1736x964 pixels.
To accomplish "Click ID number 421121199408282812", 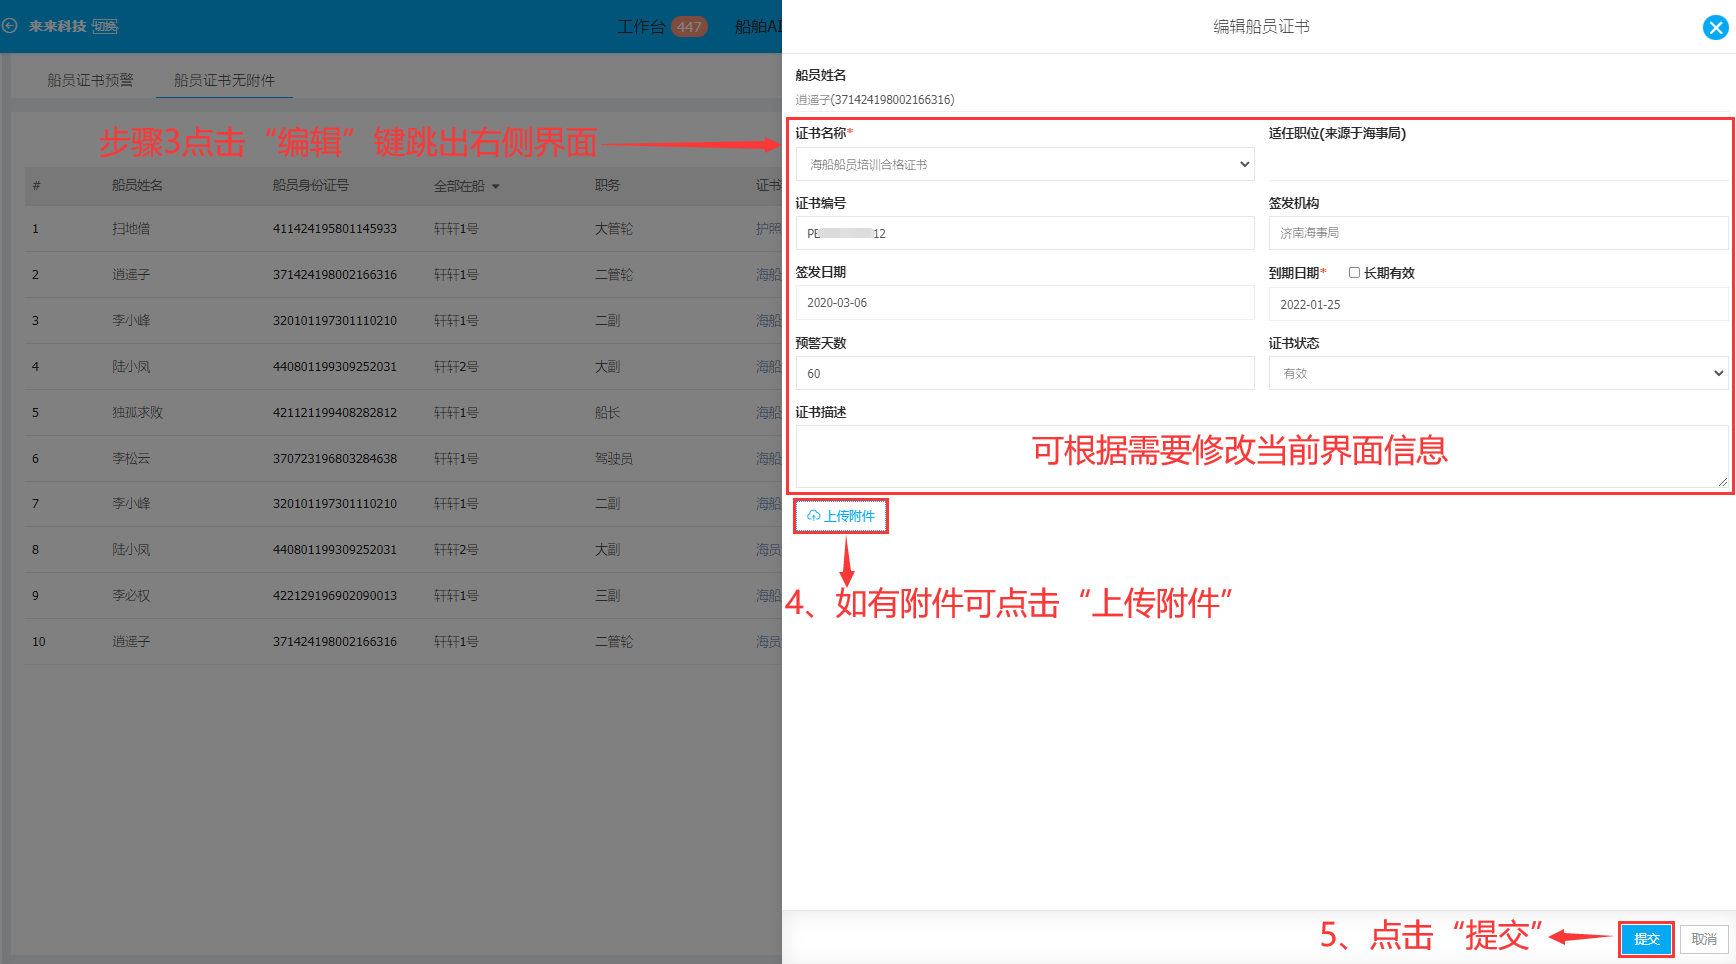I will (x=335, y=413).
